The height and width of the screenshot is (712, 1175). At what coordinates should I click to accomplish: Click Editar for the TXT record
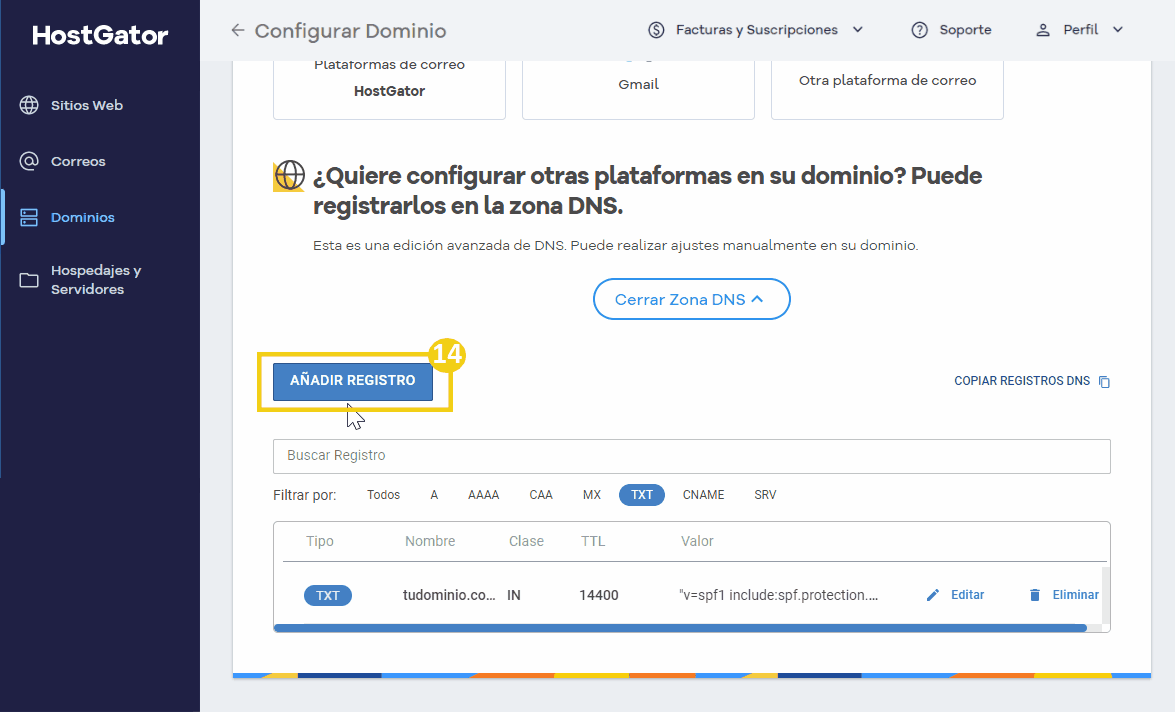pos(967,594)
